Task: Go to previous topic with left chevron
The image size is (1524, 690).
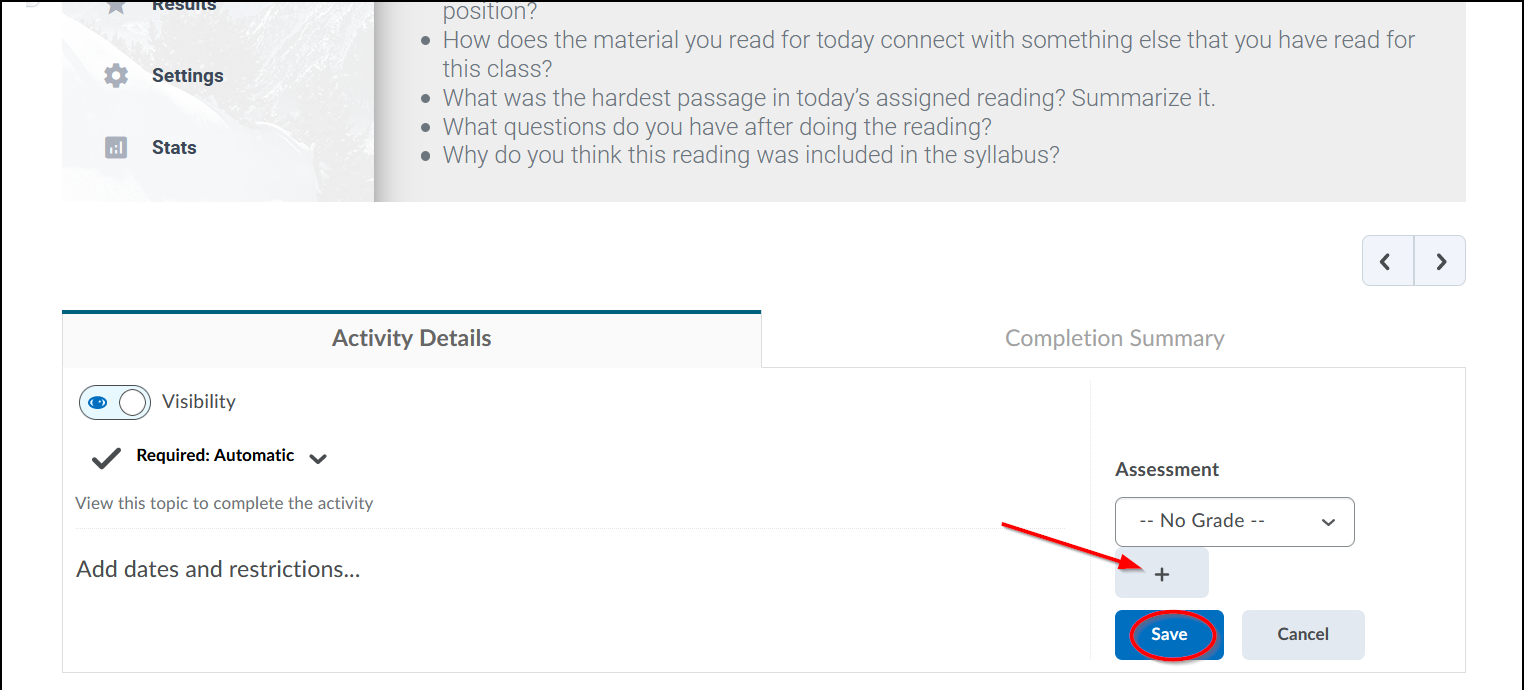Action: (1387, 261)
